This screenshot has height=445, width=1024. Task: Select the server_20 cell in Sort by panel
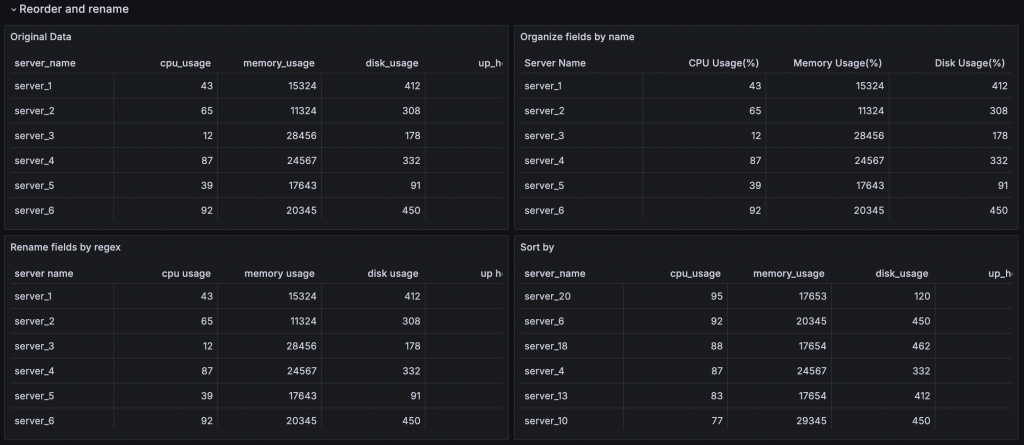[546, 296]
